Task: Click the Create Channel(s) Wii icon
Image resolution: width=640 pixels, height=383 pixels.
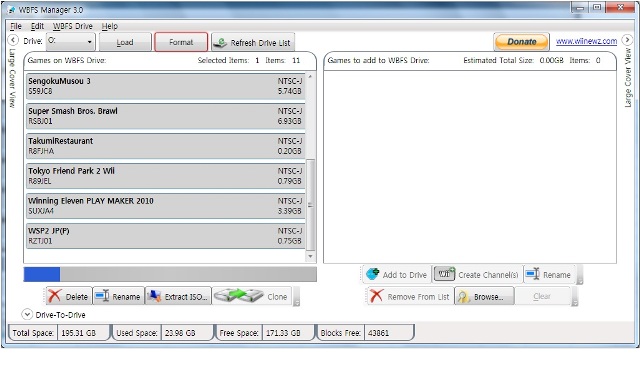Action: [444, 274]
